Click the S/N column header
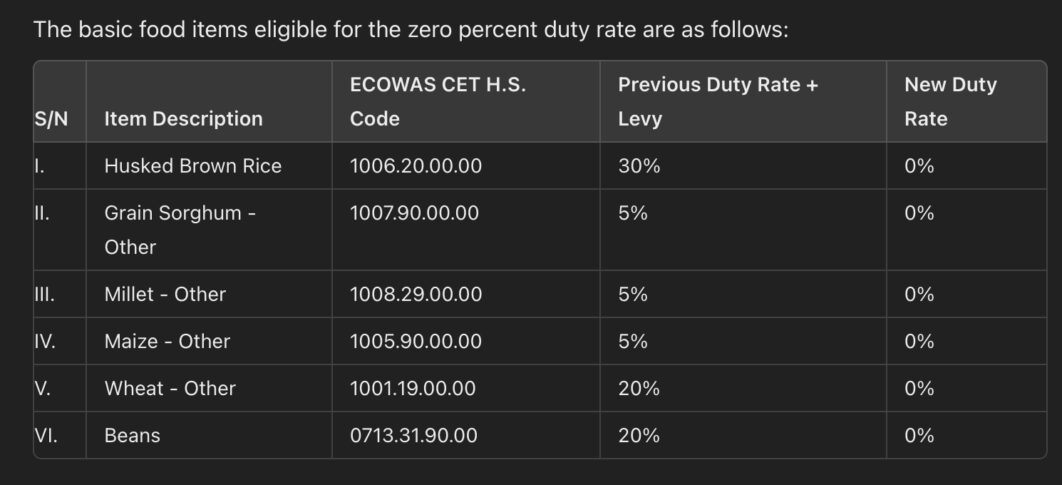Screen dimensions: 1062x485 pyautogui.click(x=51, y=119)
